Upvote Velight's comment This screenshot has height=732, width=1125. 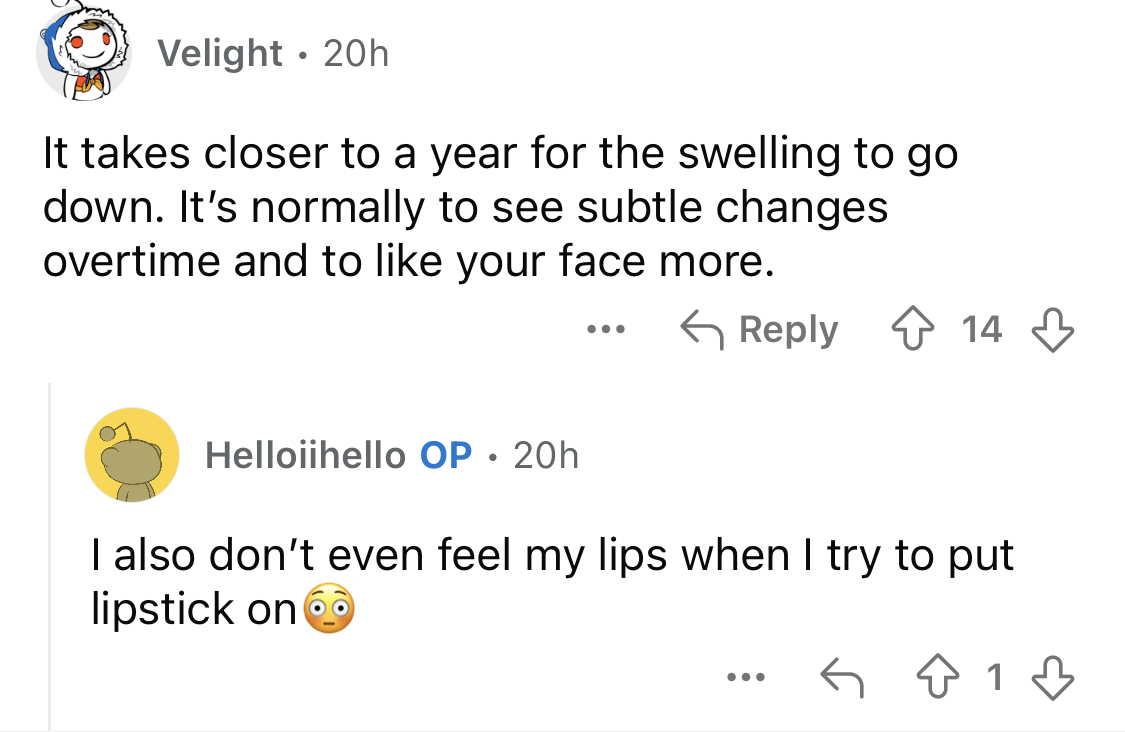pyautogui.click(x=912, y=329)
